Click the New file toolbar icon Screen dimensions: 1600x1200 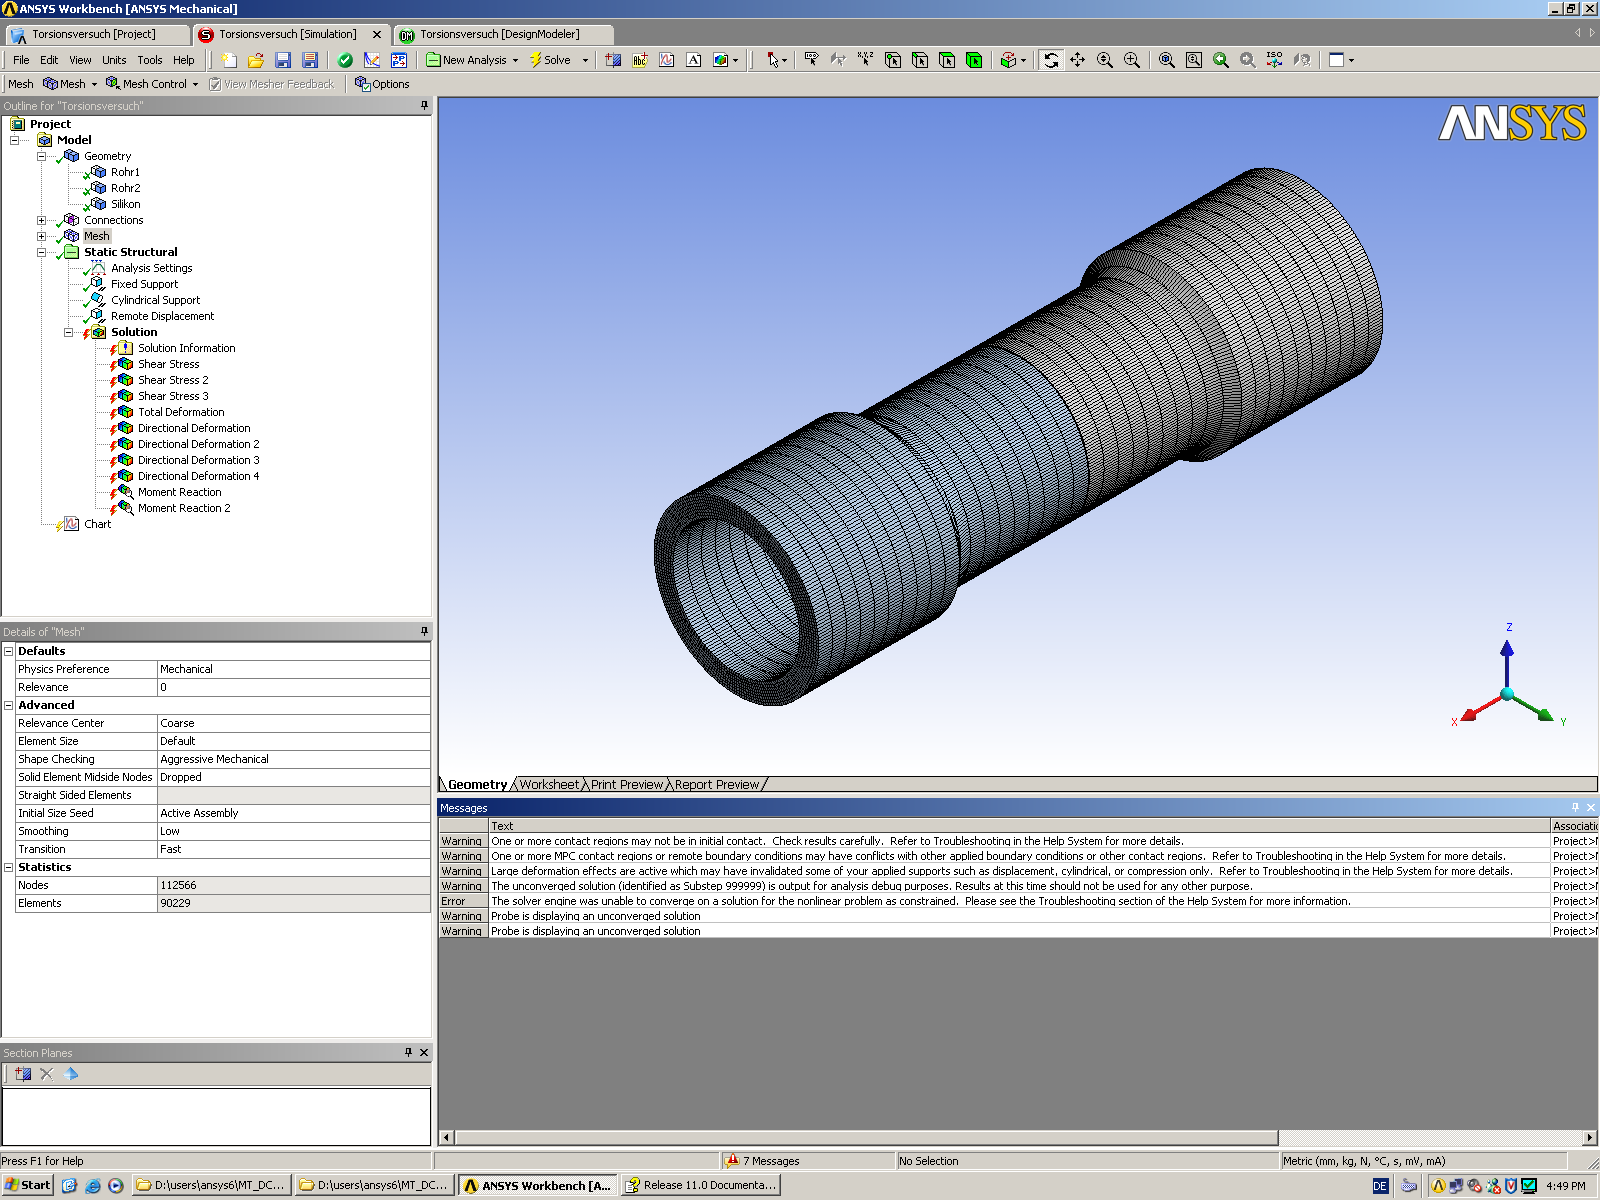tap(229, 60)
